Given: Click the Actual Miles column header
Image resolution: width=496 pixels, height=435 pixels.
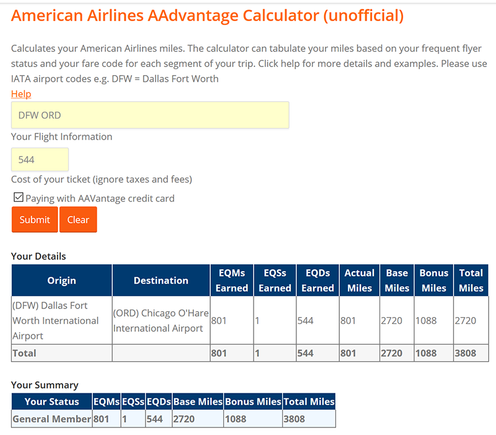Looking at the screenshot, I should 359,280.
